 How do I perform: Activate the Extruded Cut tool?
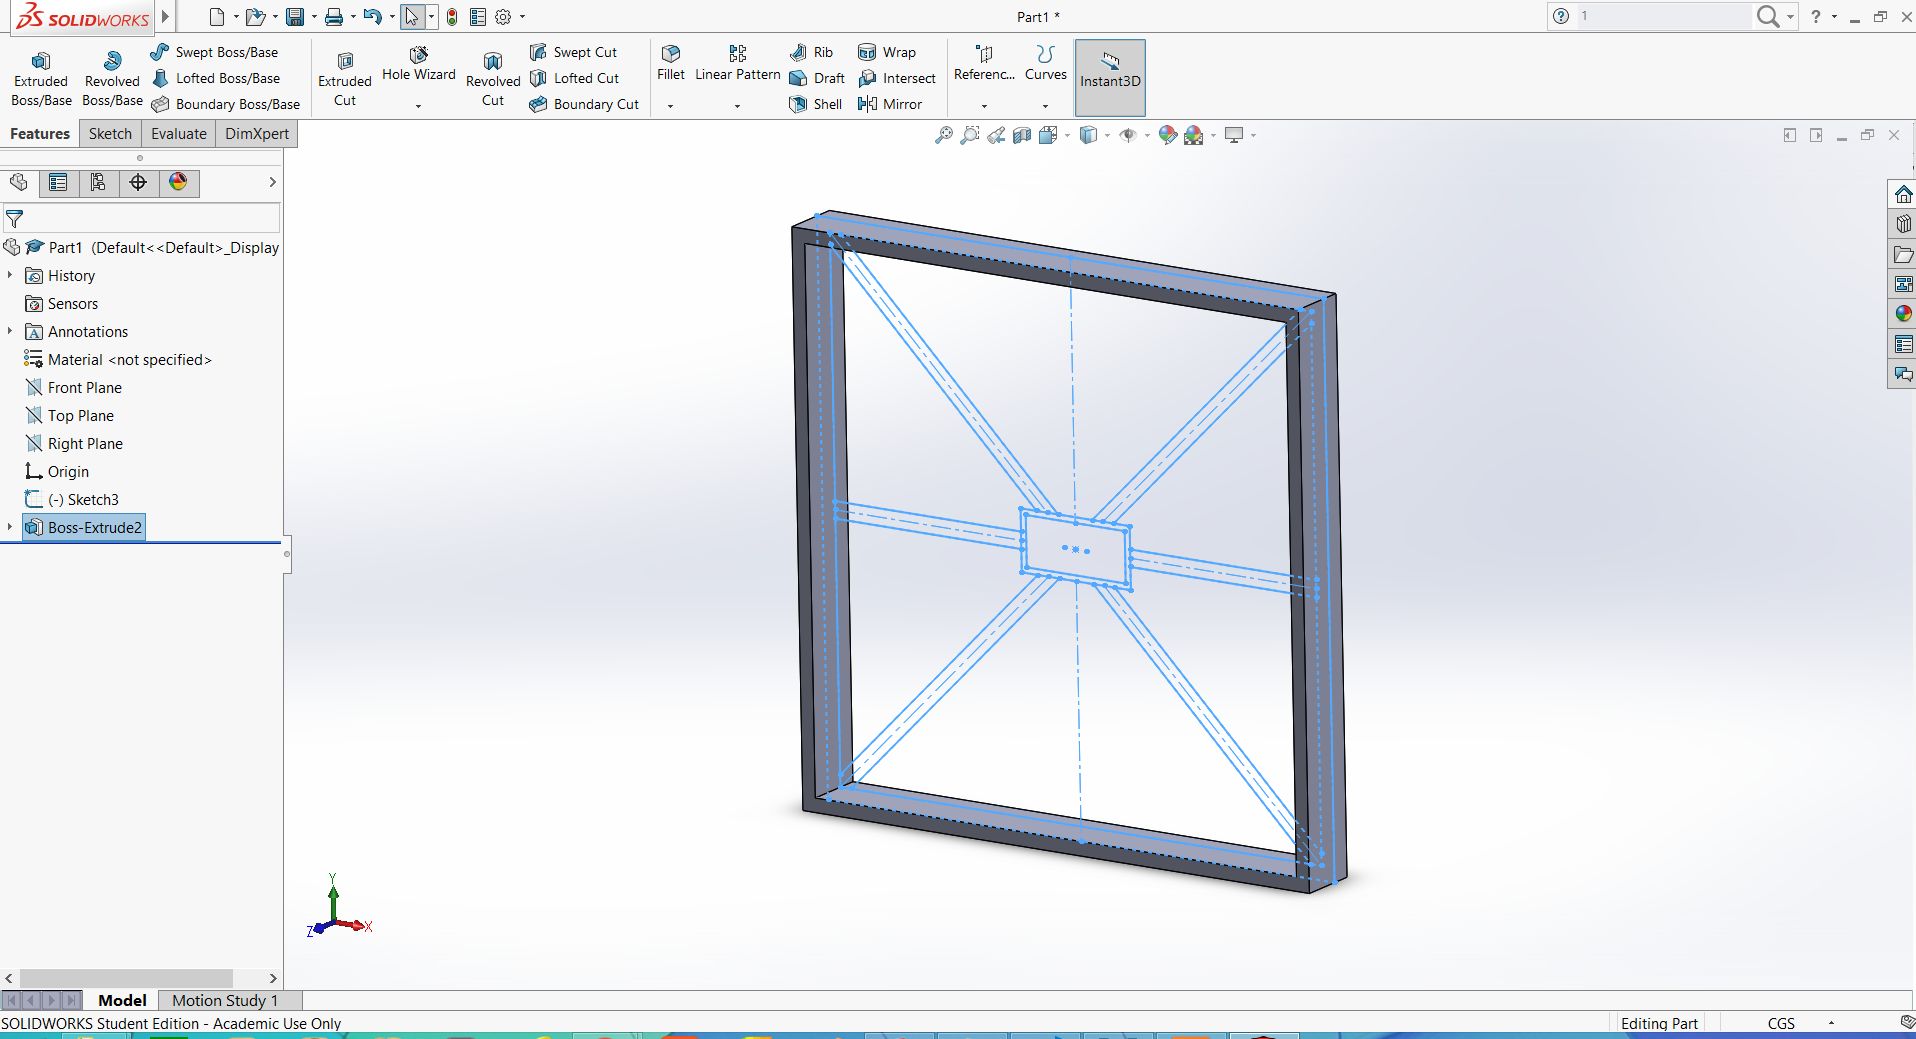click(345, 78)
